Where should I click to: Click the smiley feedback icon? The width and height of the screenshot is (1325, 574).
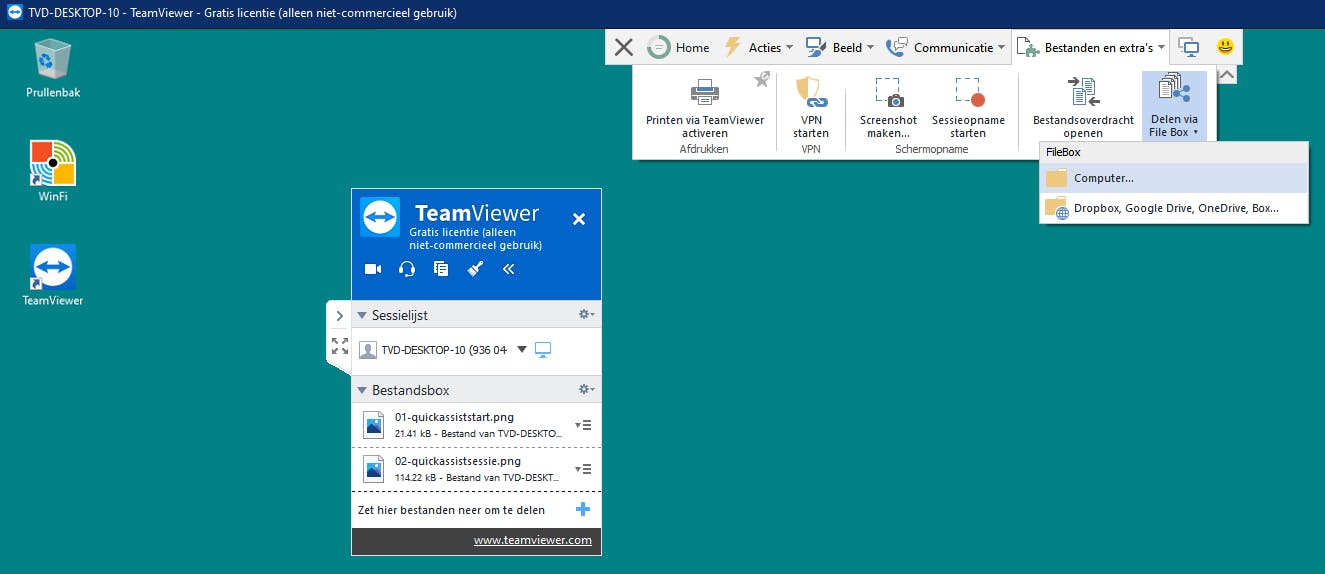[1224, 46]
